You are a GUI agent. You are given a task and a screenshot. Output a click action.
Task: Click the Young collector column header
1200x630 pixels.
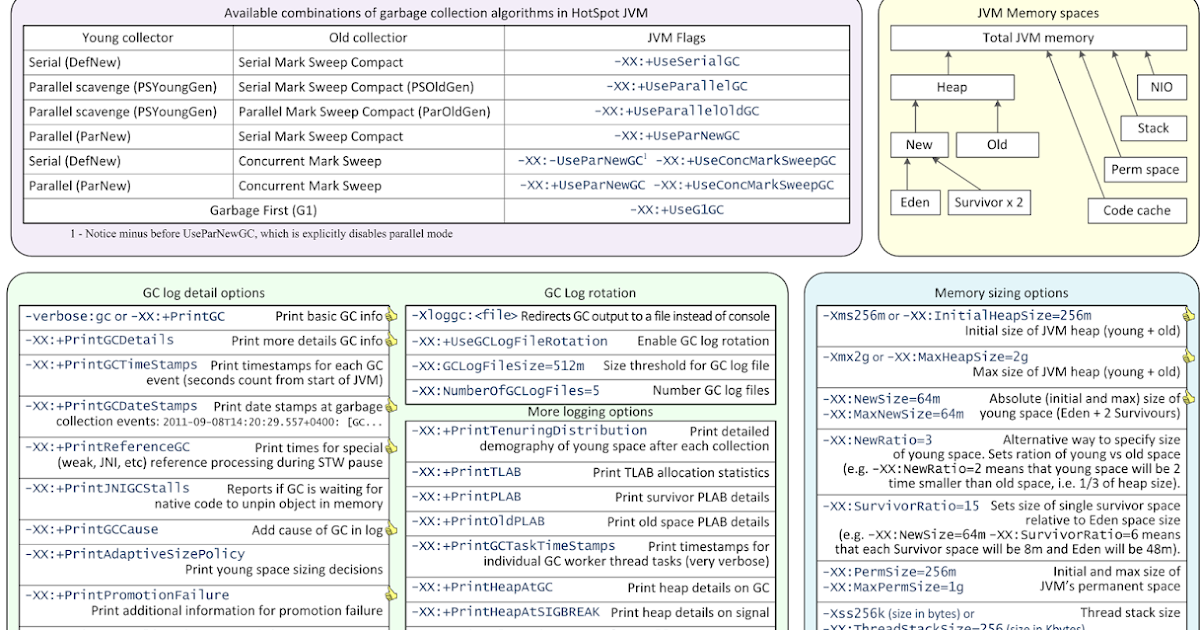(x=127, y=38)
